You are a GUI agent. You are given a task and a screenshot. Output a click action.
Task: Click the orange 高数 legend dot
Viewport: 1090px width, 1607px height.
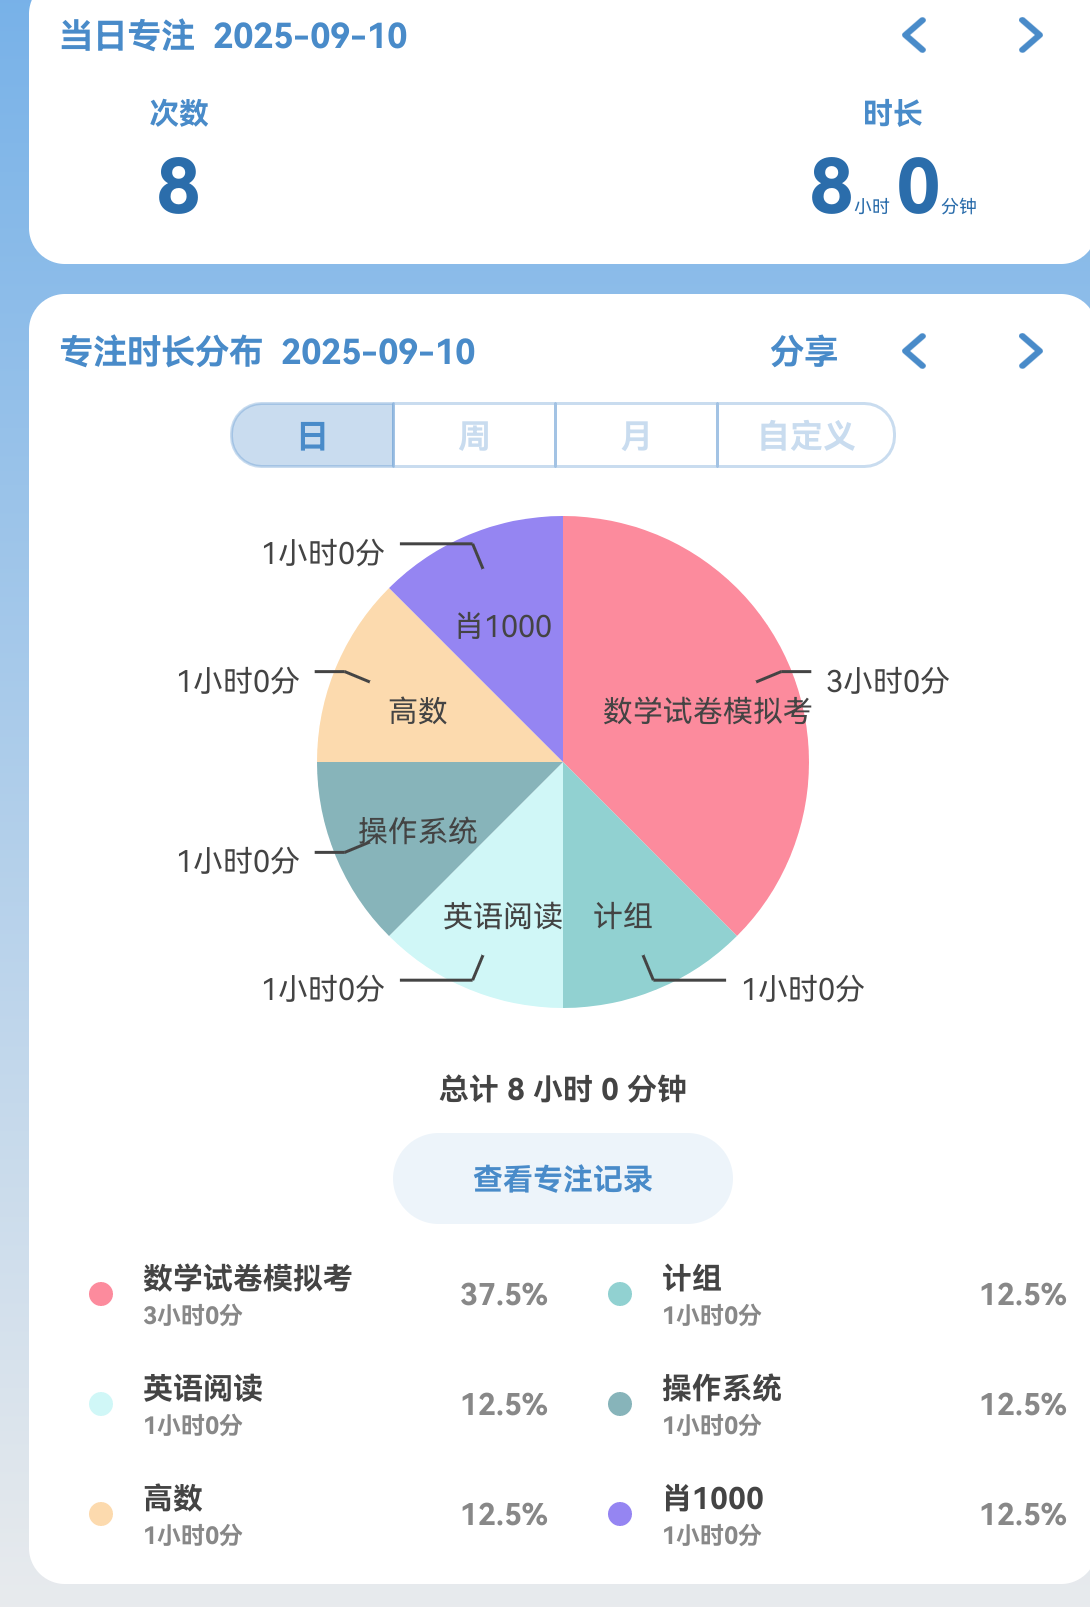101,1514
